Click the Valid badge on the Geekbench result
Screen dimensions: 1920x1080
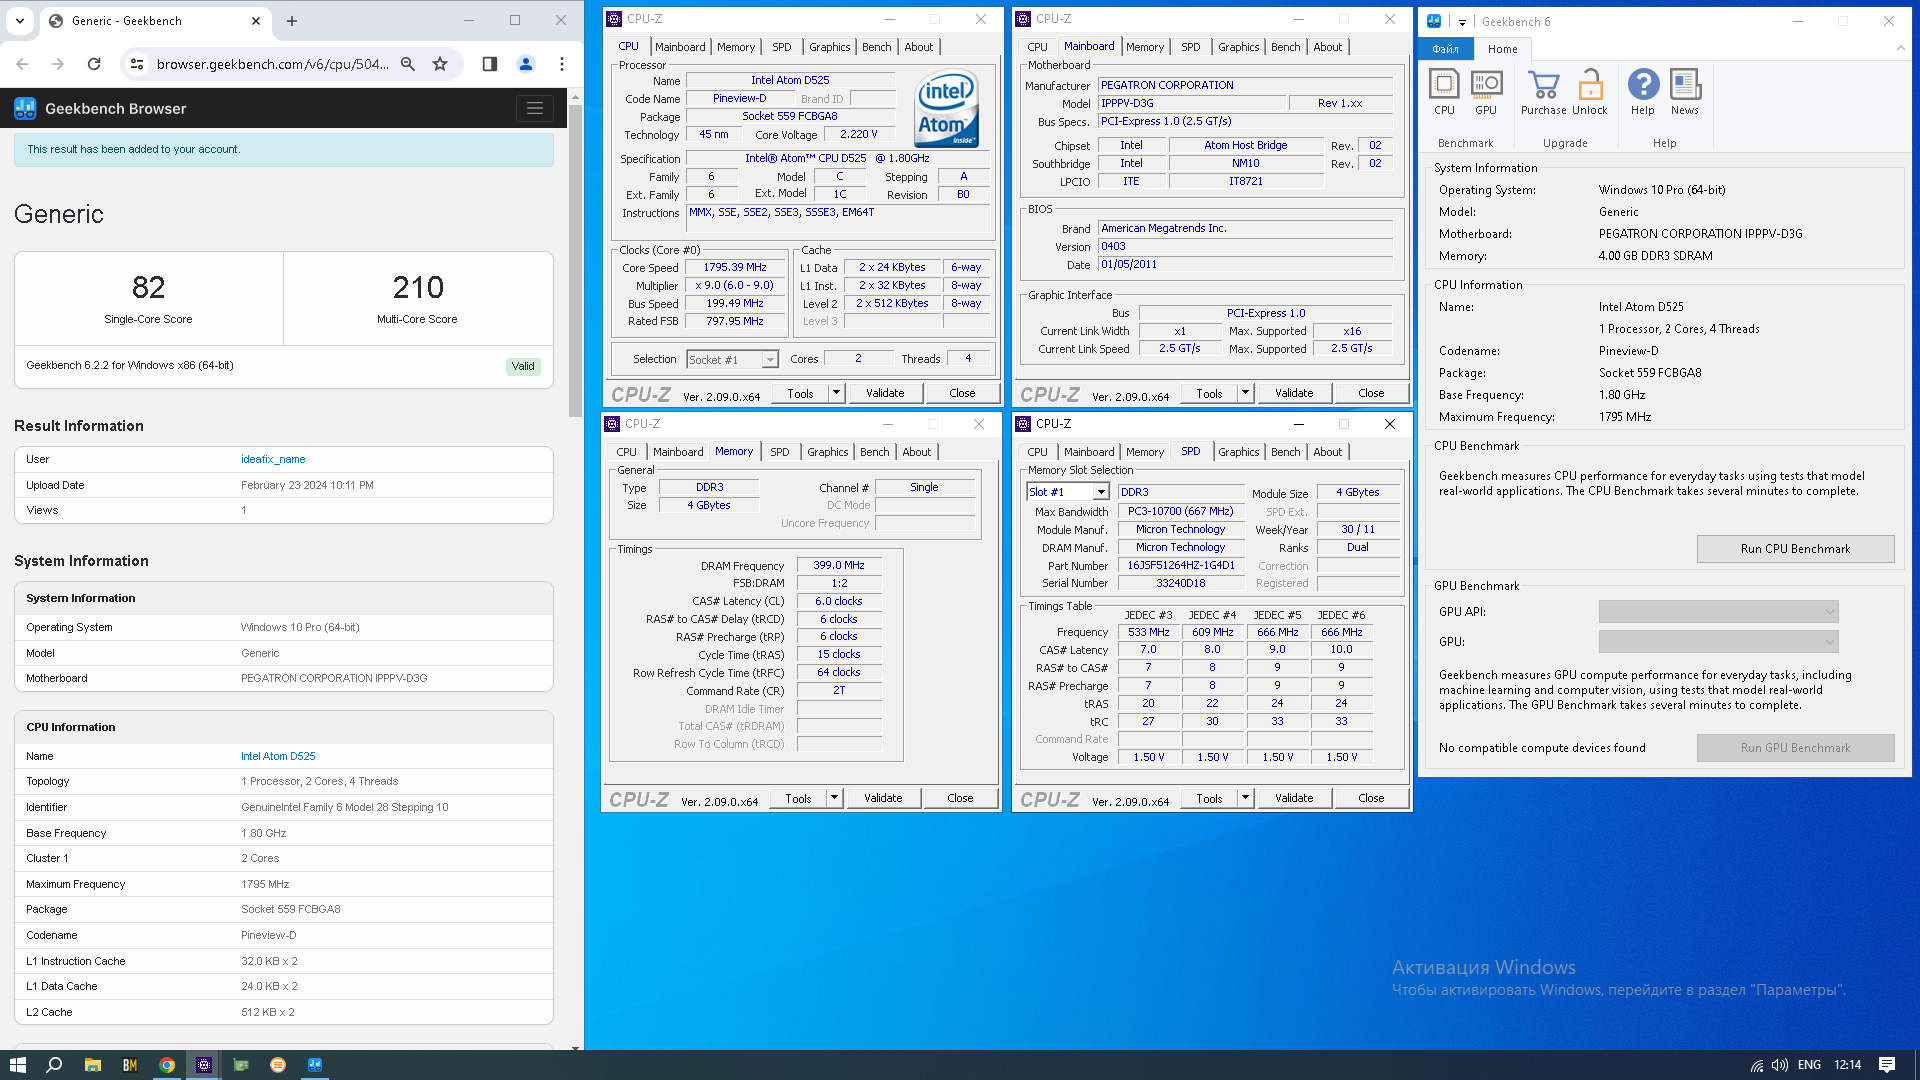[x=523, y=366]
